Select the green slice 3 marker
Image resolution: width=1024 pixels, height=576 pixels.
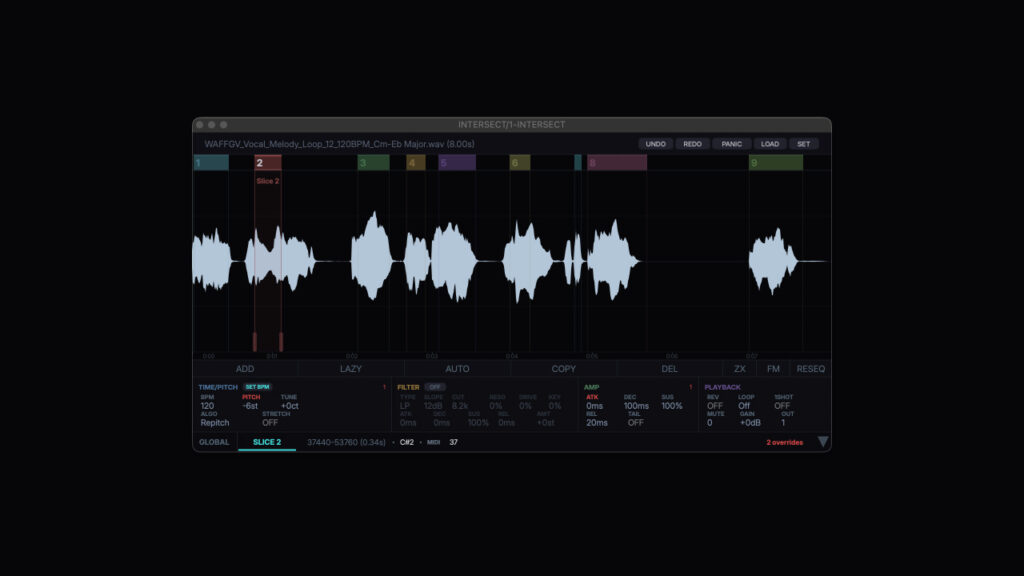pos(373,163)
